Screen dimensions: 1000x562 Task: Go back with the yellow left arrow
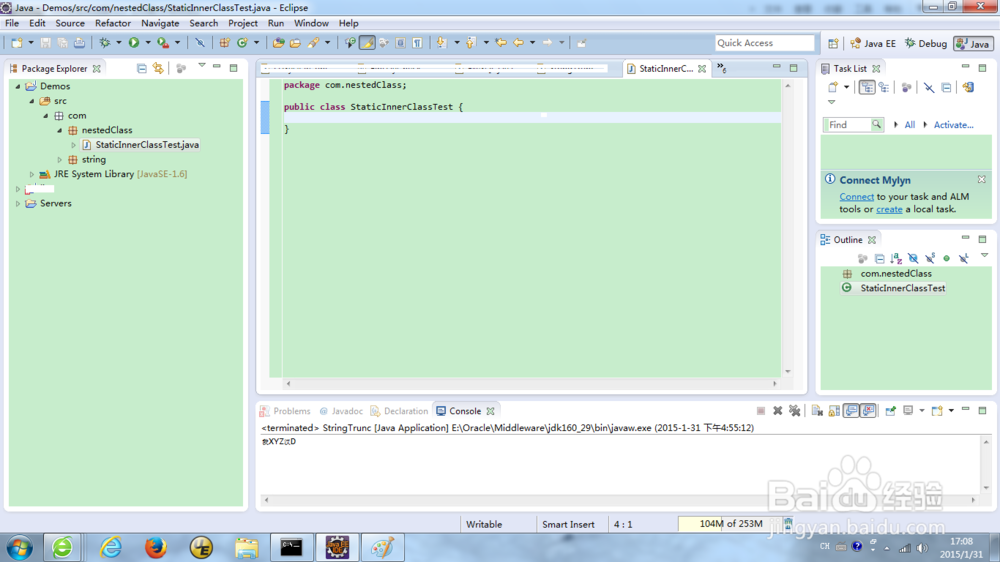pos(518,43)
